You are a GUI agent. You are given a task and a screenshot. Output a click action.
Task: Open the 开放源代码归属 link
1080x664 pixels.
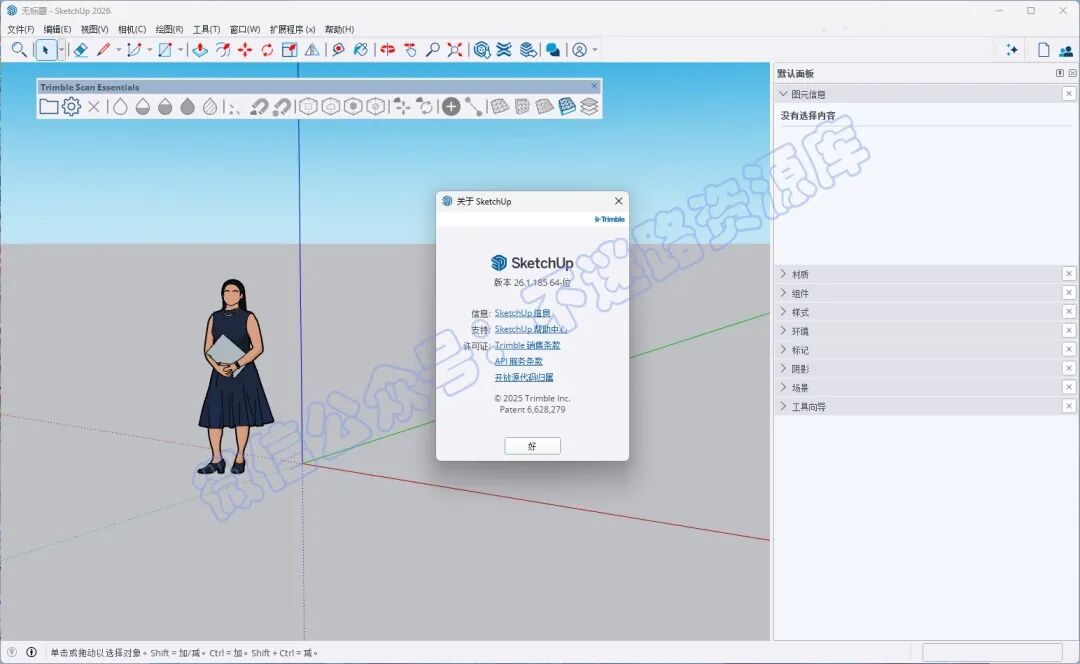[524, 377]
